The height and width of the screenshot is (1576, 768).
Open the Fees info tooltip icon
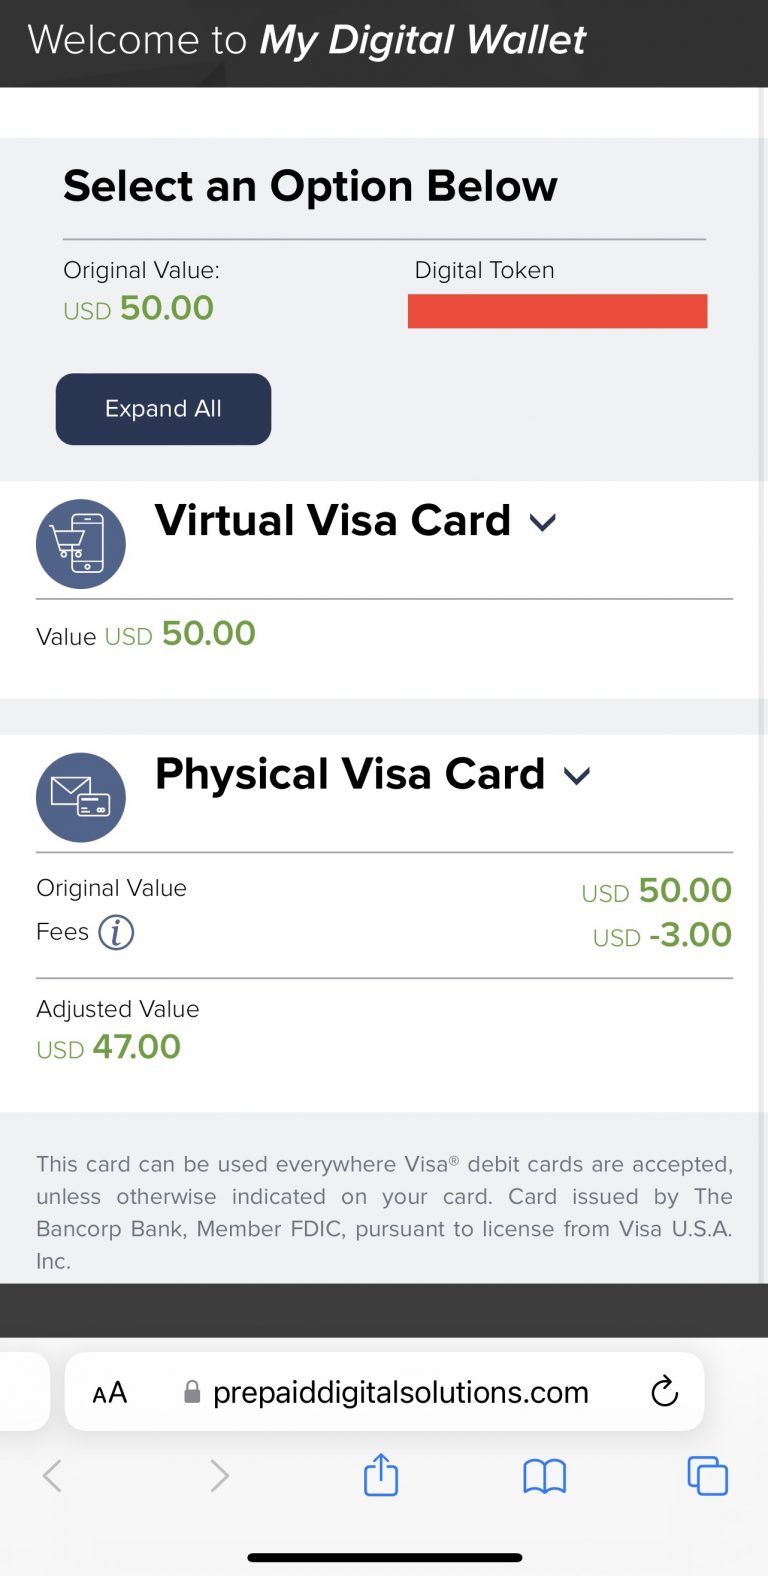tap(117, 932)
